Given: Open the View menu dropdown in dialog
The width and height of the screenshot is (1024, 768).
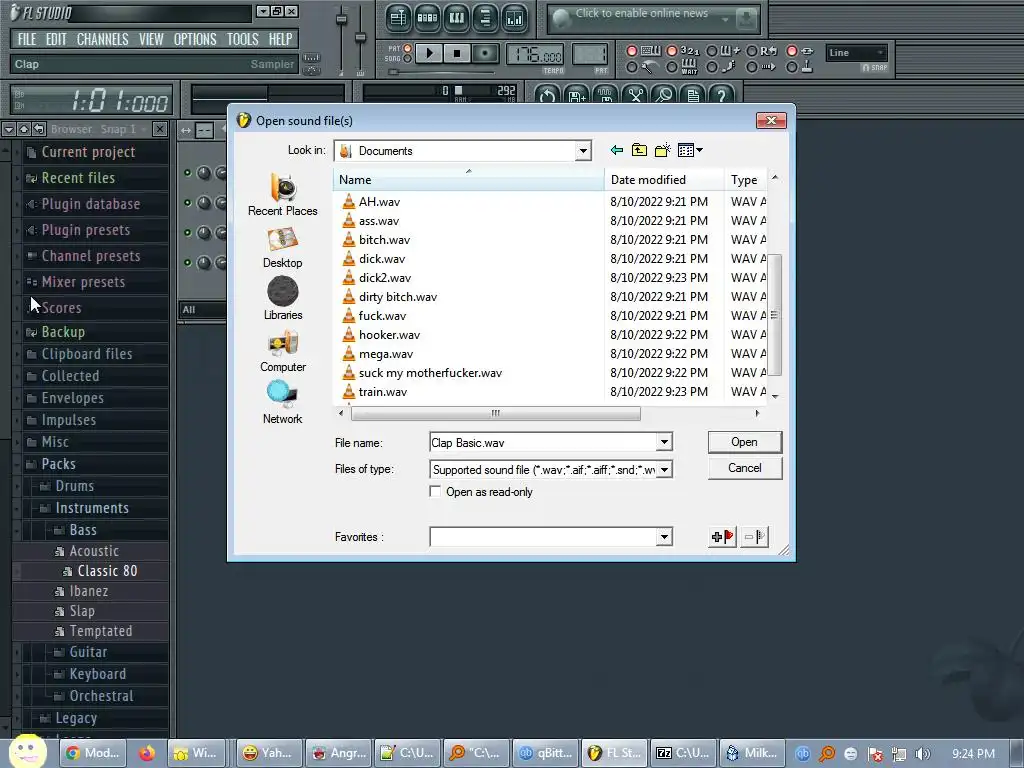Looking at the screenshot, I should click(690, 150).
